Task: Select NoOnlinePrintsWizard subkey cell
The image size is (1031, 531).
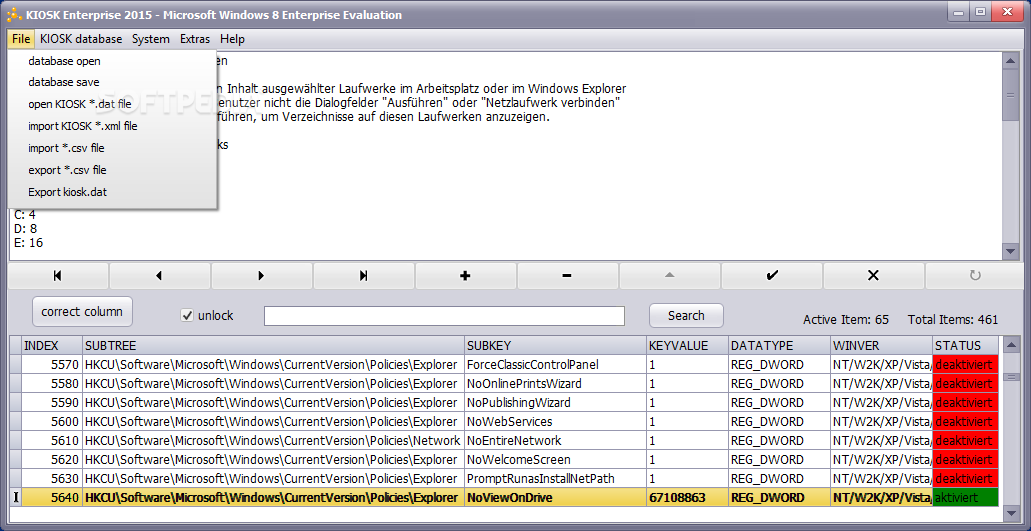Action: [556, 383]
